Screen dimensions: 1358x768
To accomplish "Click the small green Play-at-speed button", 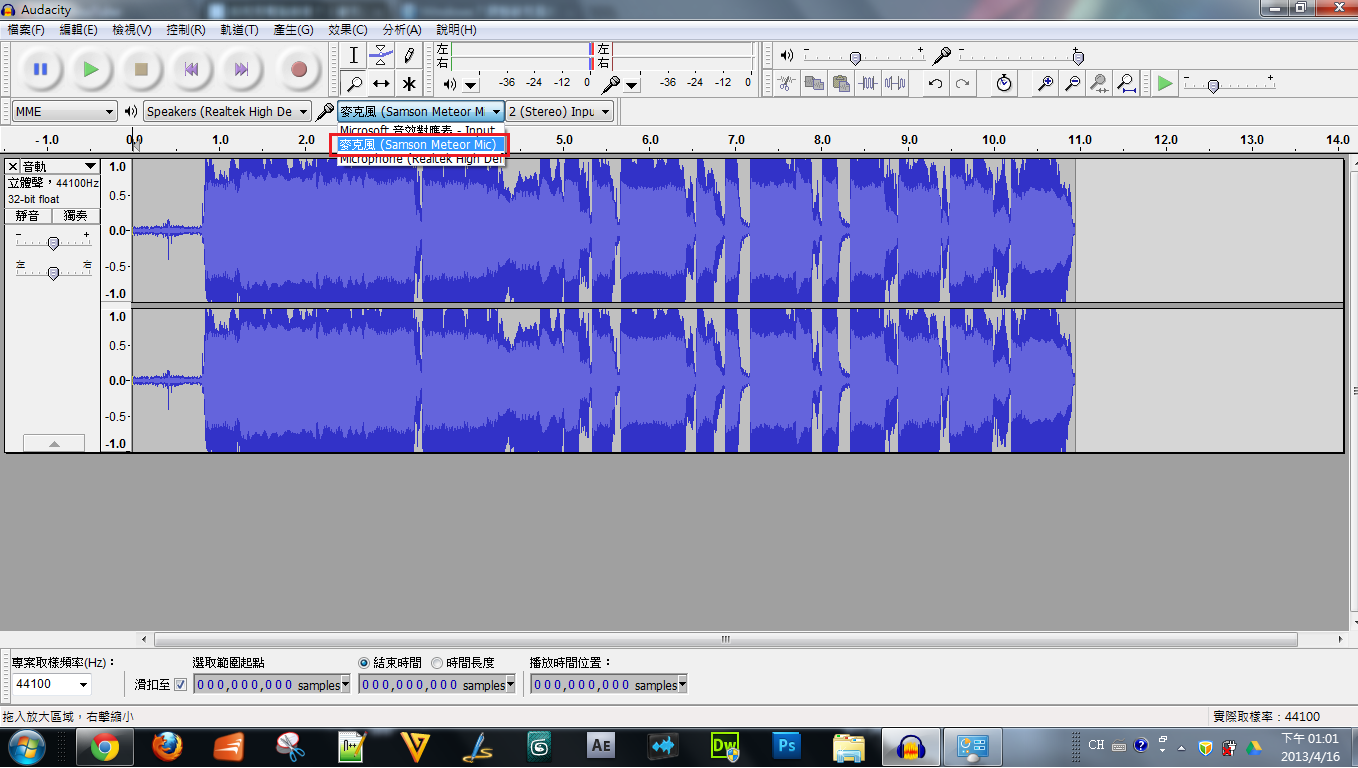I will click(x=1165, y=84).
